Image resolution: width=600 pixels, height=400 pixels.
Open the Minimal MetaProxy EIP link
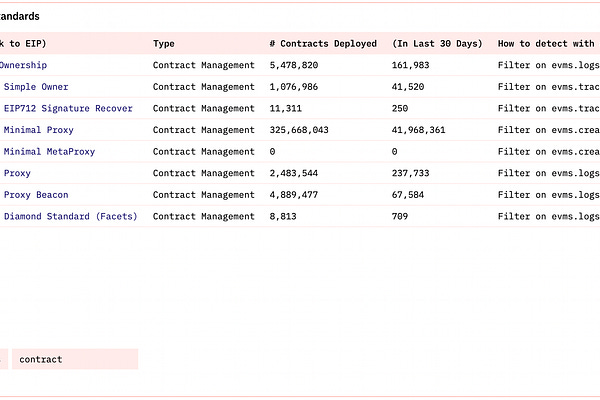click(49, 152)
